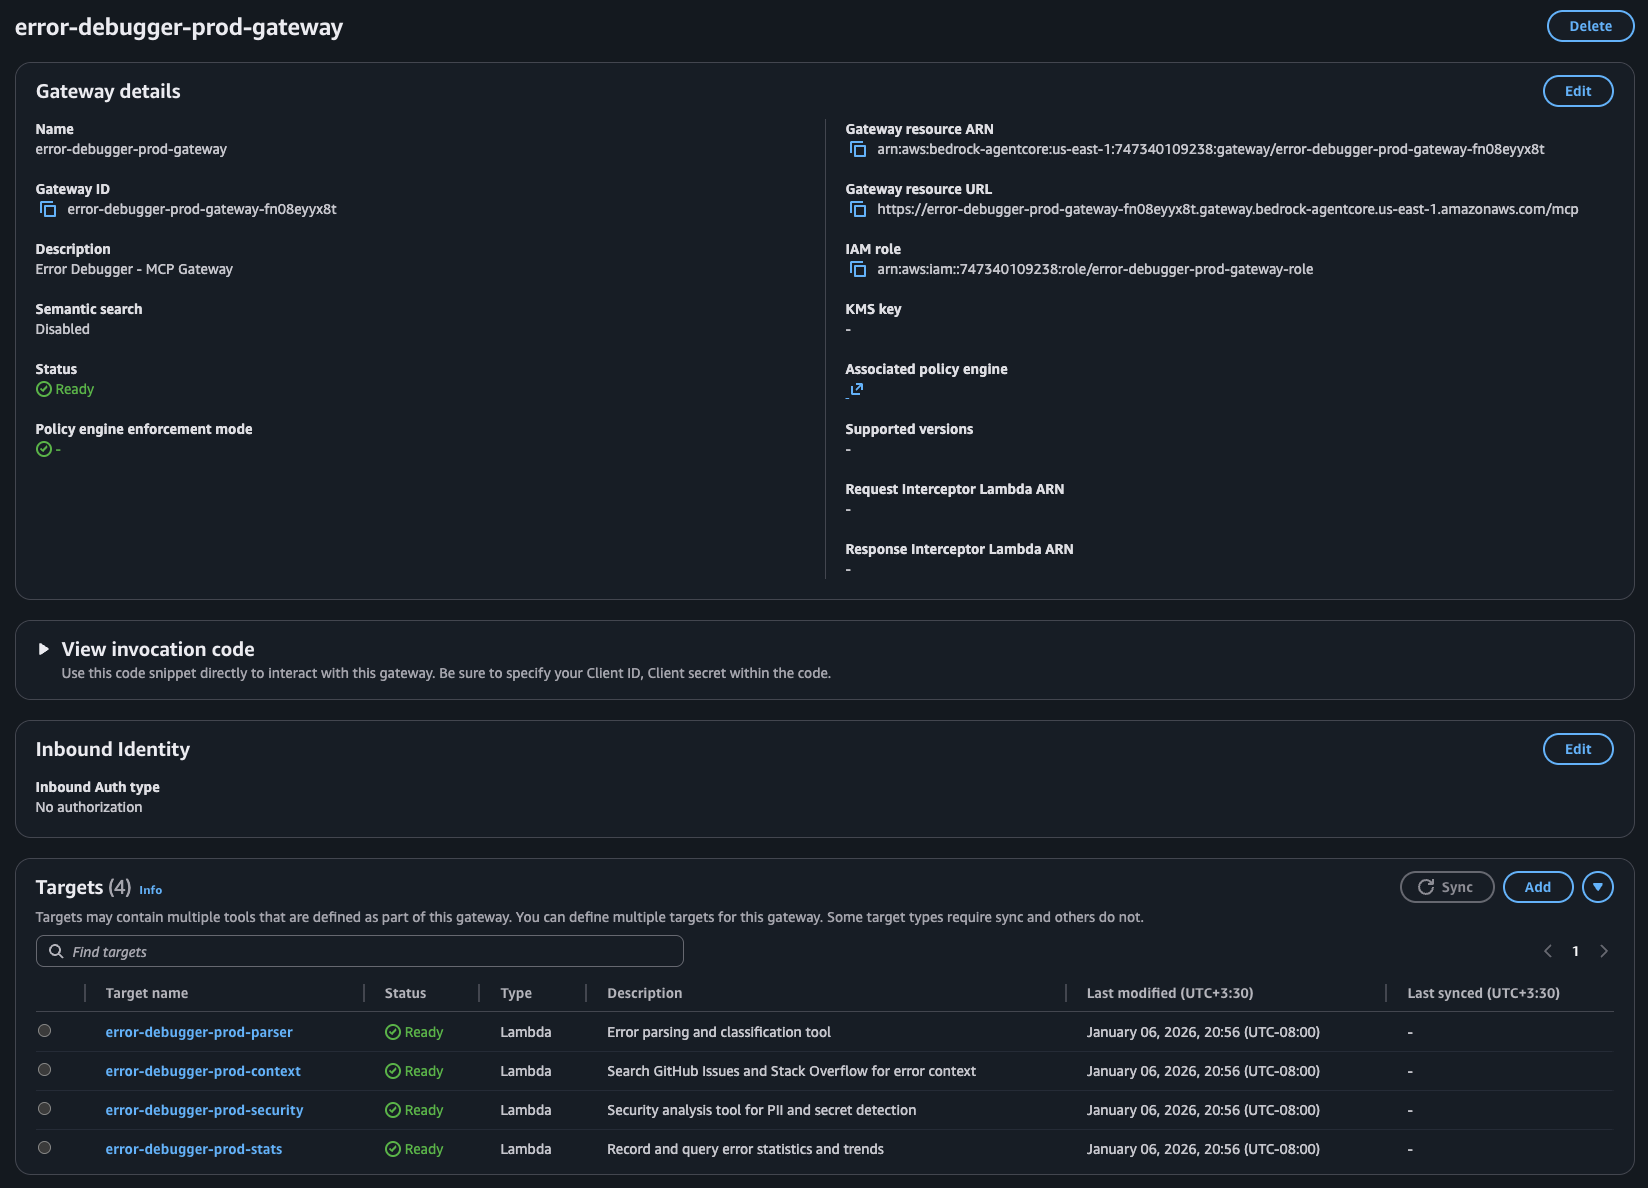Select the error-debugger-prod-security row radio button
1648x1188 pixels.
(44, 1108)
